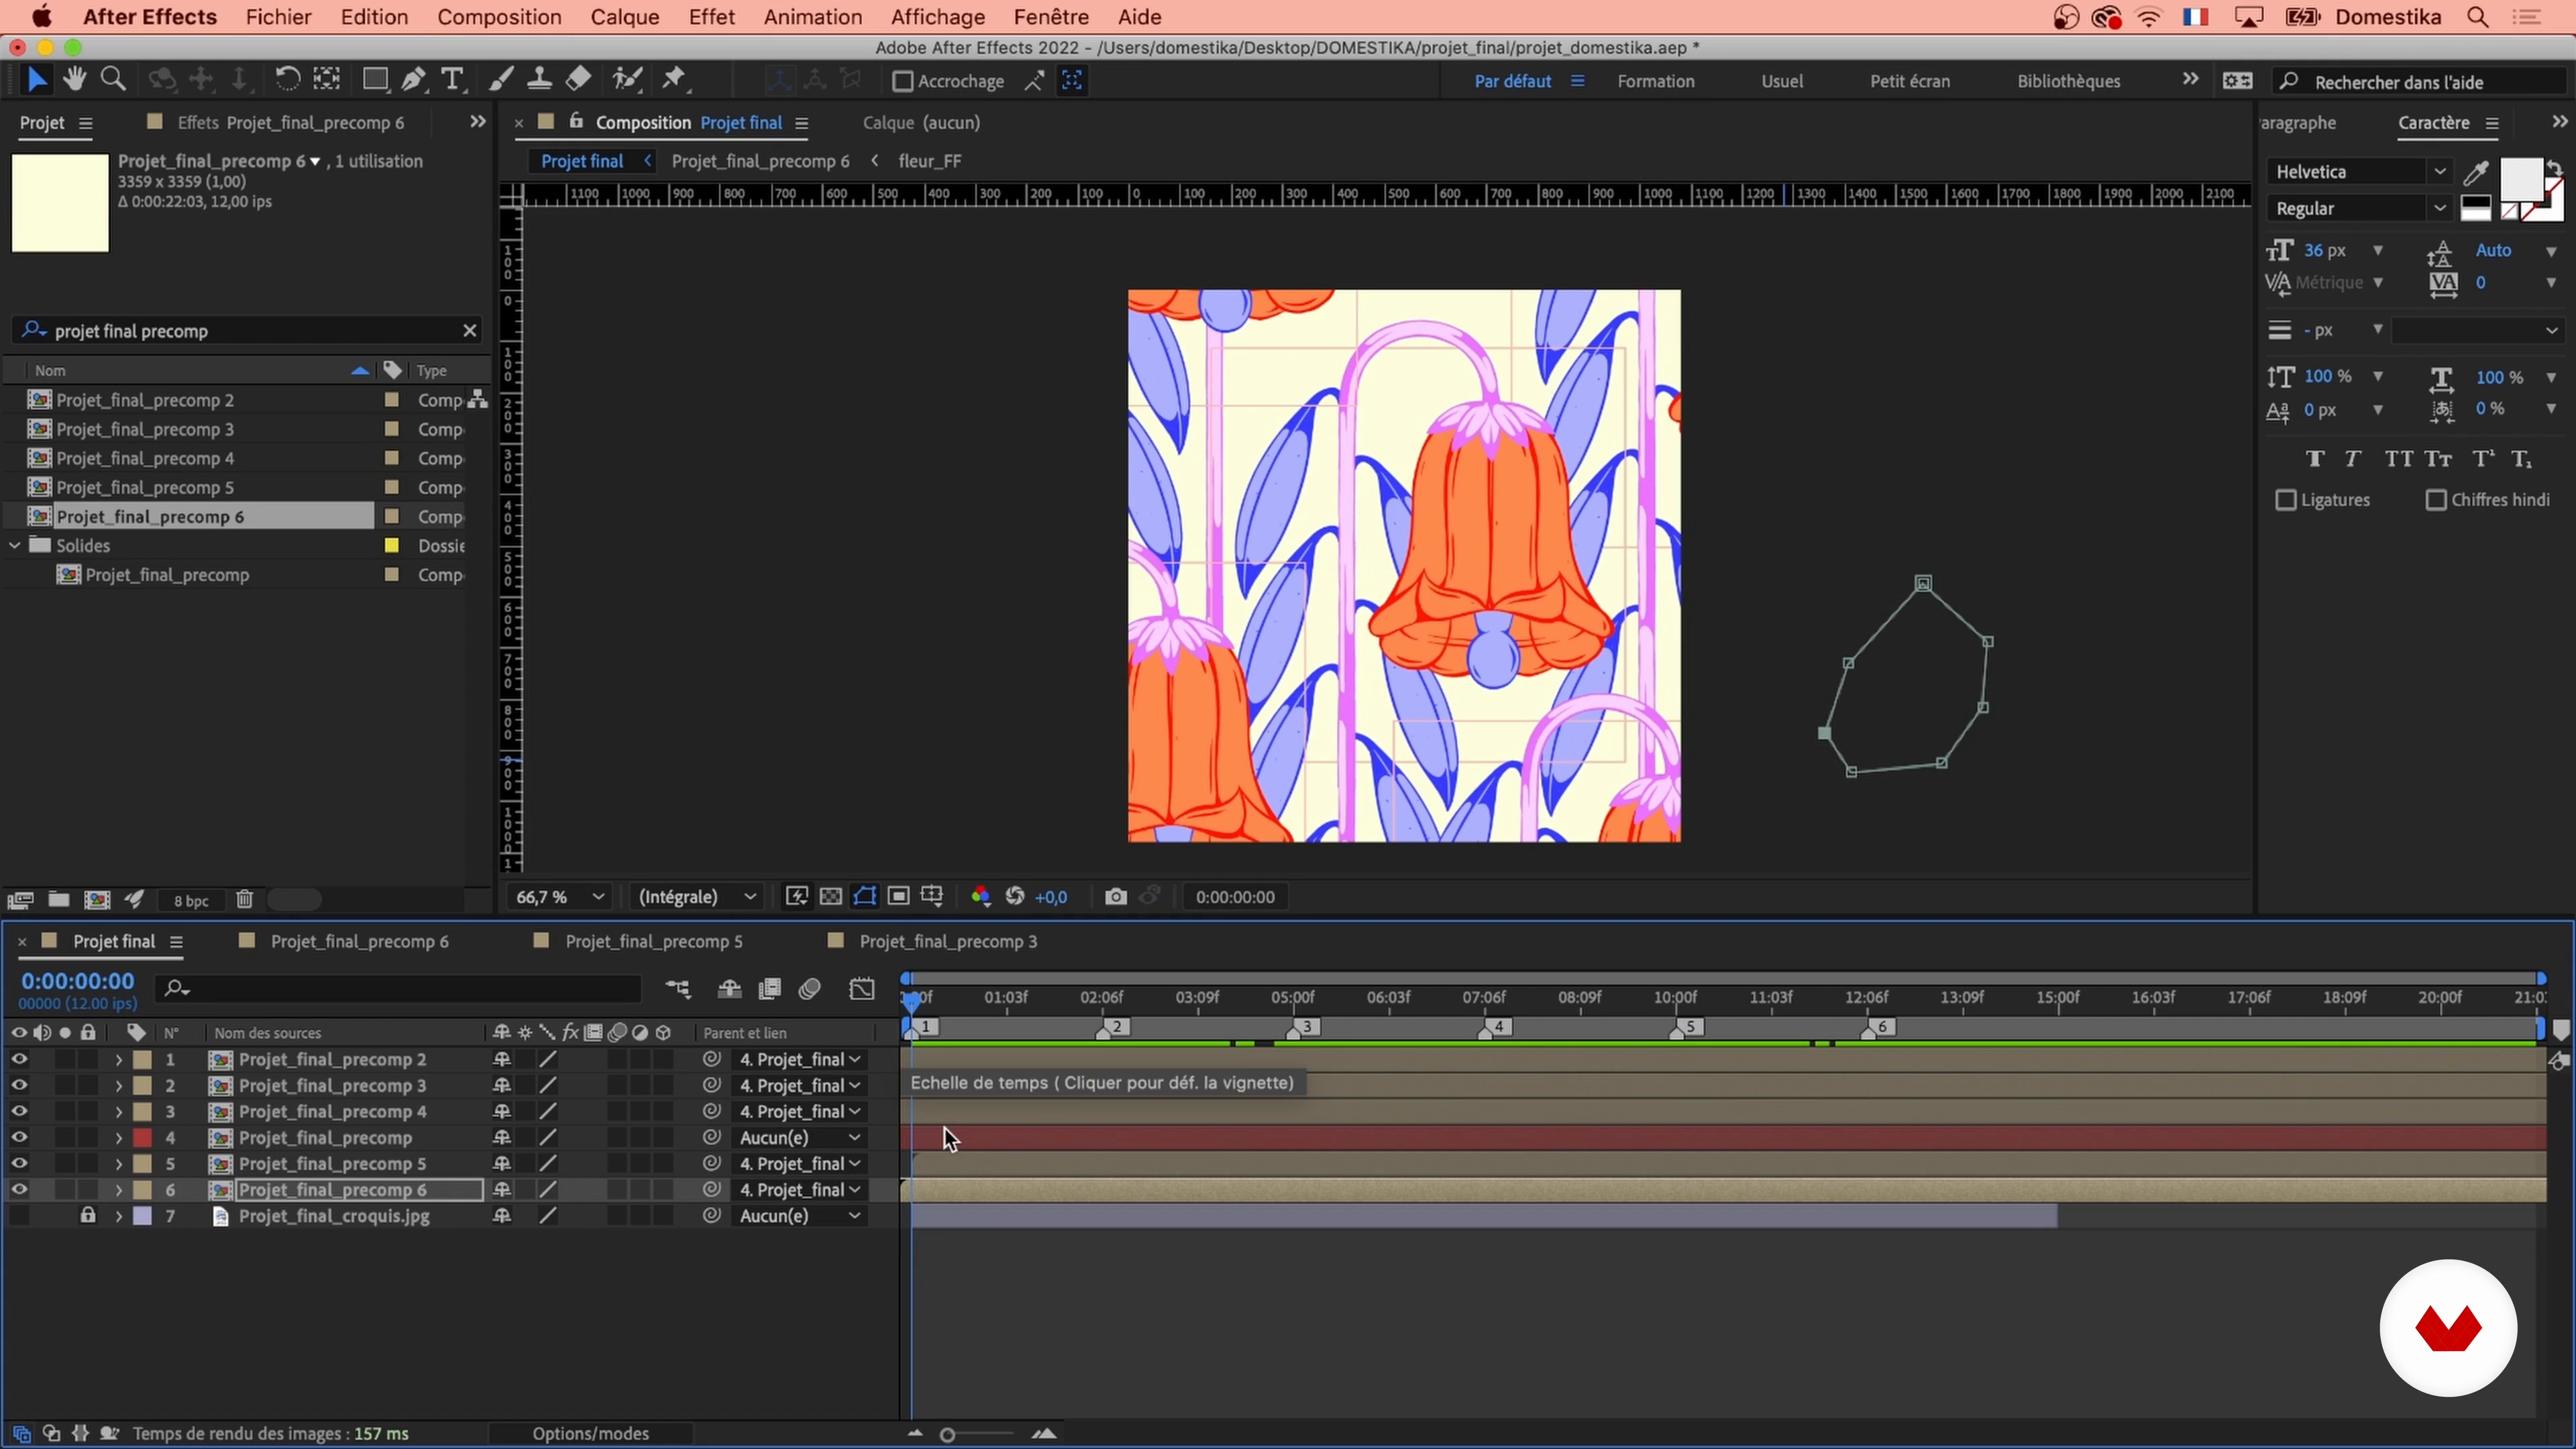Create new composition from Project panel footer
The image size is (2576, 1449).
coord(97,900)
